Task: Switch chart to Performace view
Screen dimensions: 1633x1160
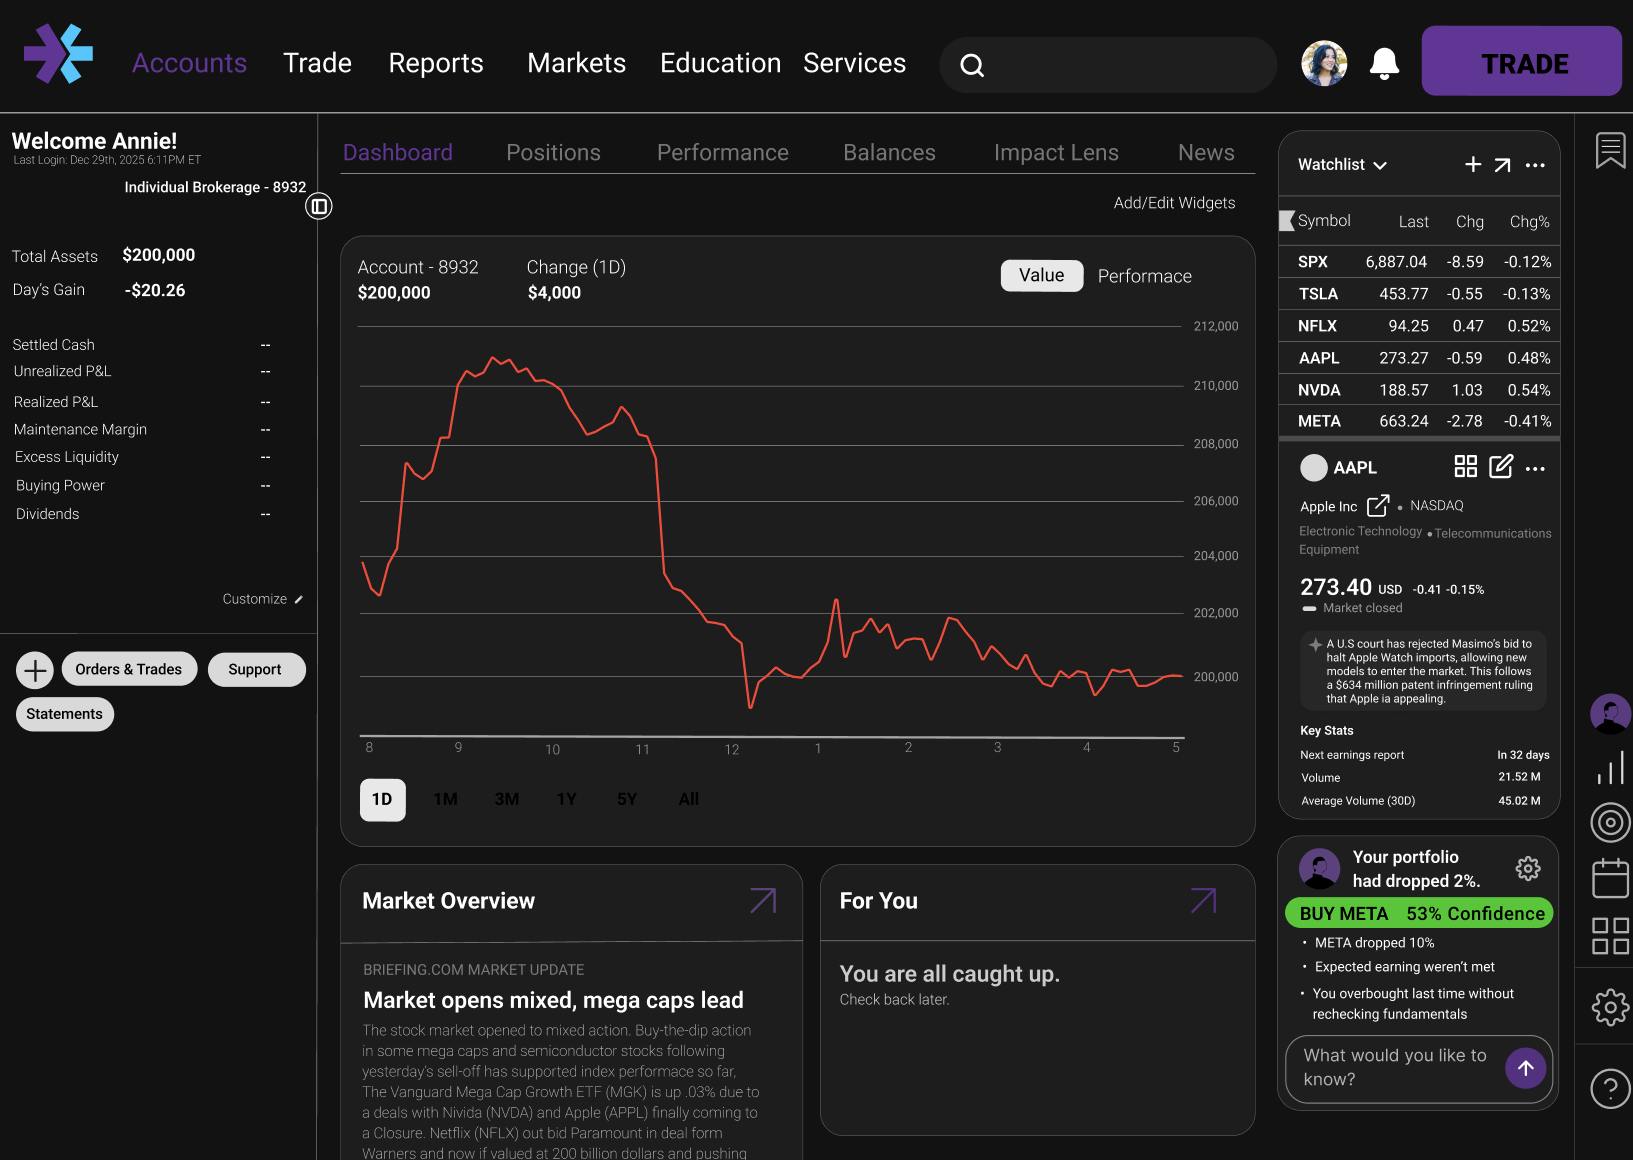Action: 1144,276
